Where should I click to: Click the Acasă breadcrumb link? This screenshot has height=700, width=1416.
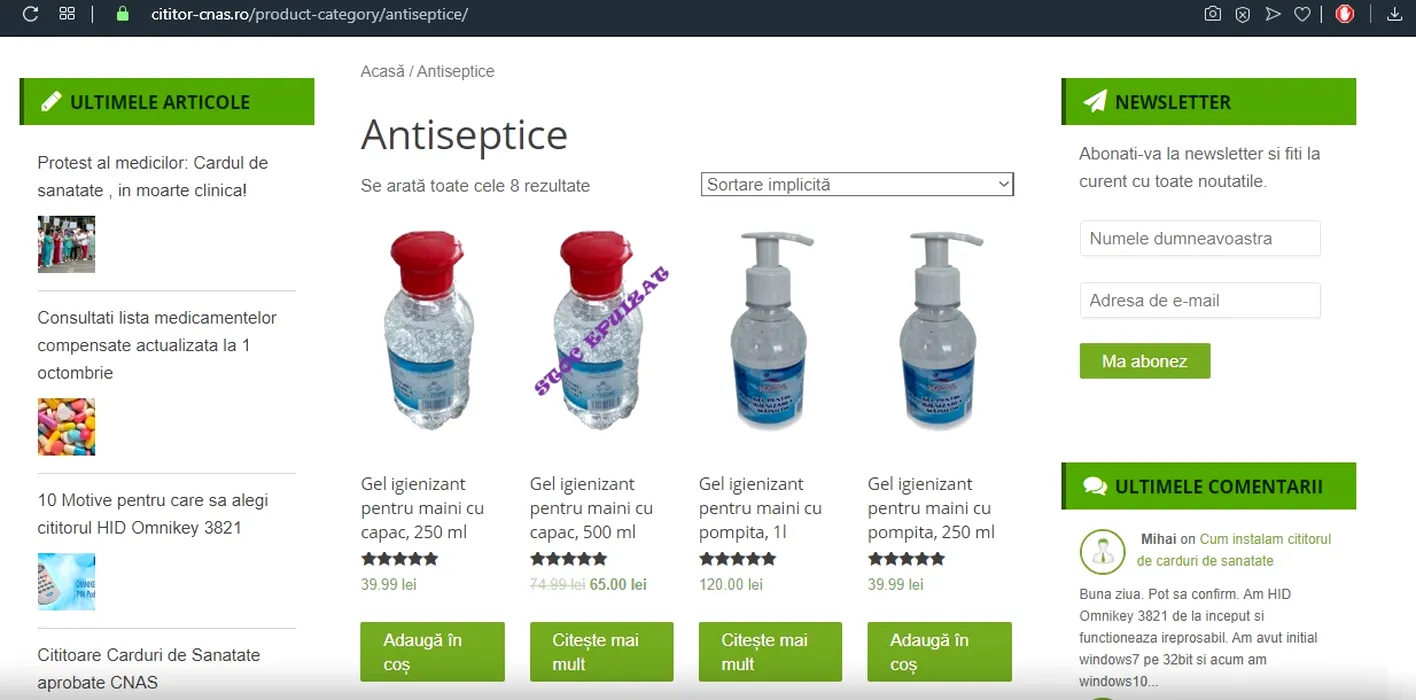click(x=383, y=71)
